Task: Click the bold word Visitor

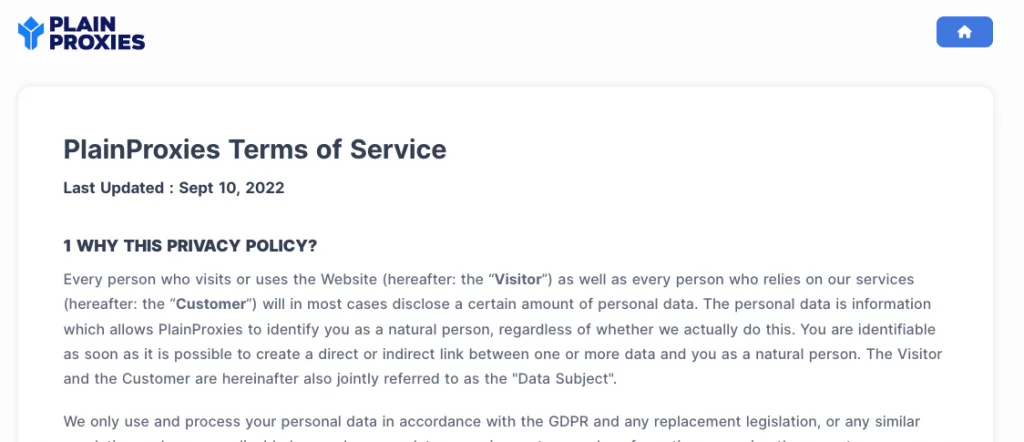Action: [x=519, y=279]
